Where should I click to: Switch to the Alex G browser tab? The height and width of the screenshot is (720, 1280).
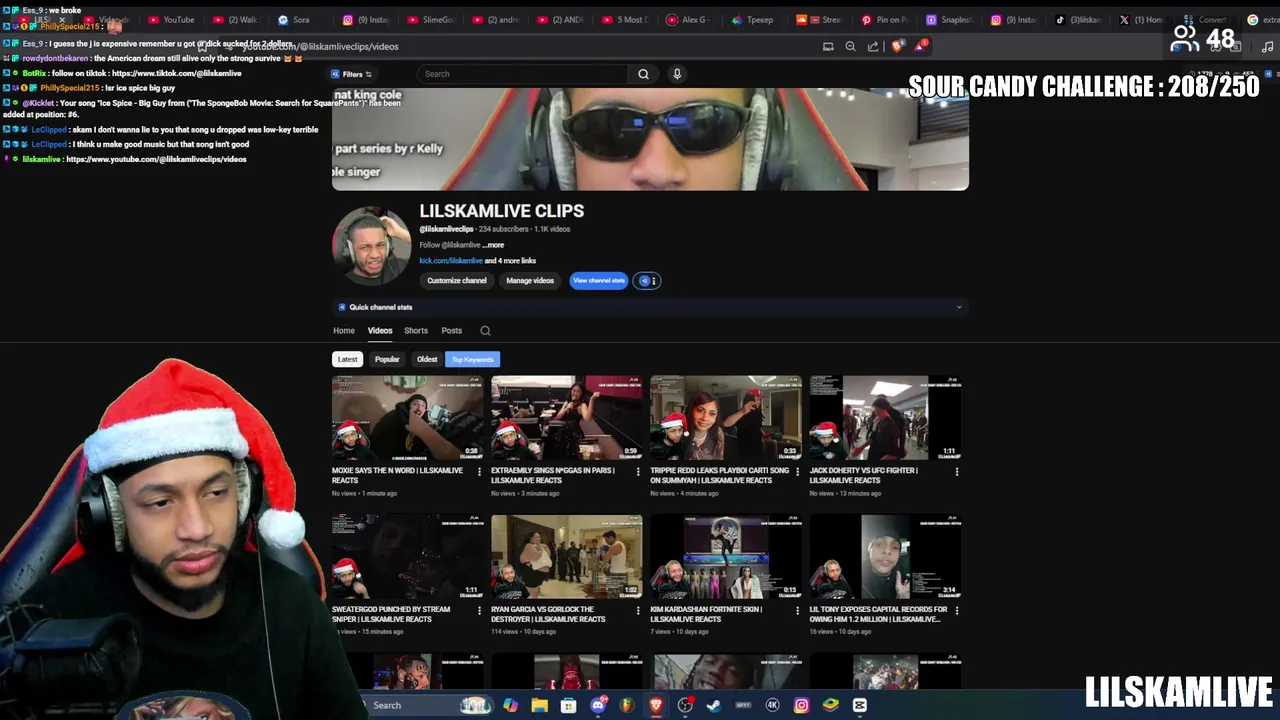coord(690,20)
